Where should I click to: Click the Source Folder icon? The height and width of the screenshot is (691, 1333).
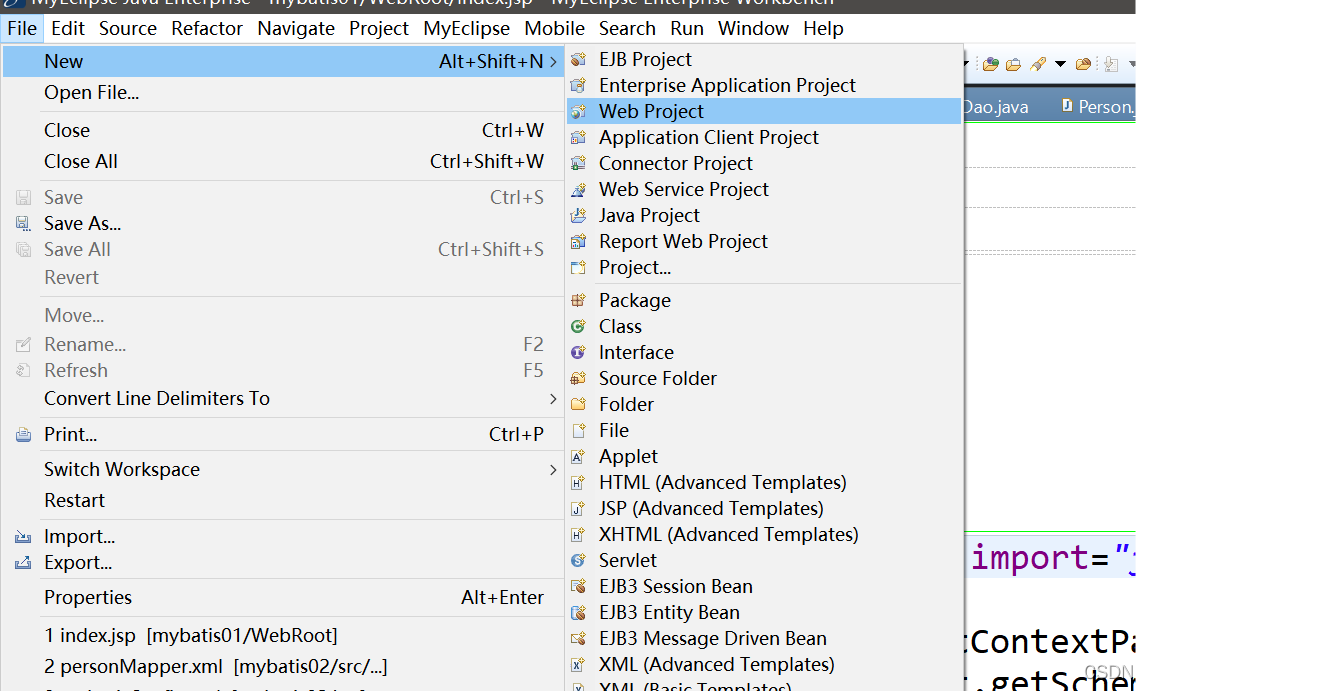[x=578, y=379]
